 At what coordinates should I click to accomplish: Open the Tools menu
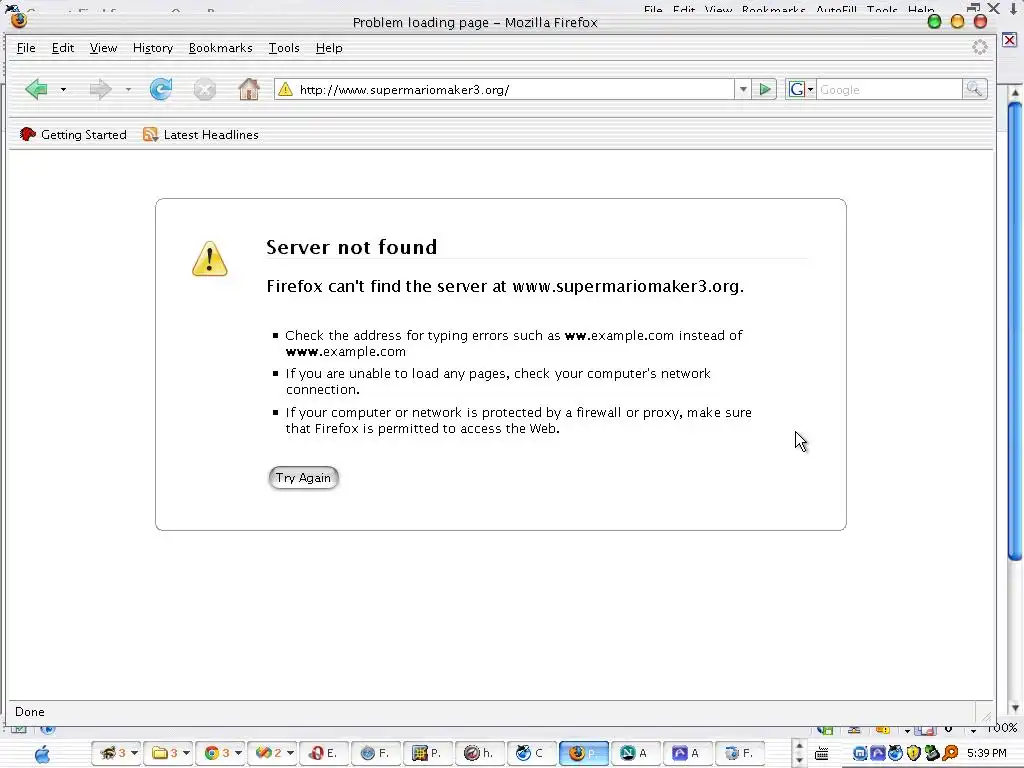[284, 48]
